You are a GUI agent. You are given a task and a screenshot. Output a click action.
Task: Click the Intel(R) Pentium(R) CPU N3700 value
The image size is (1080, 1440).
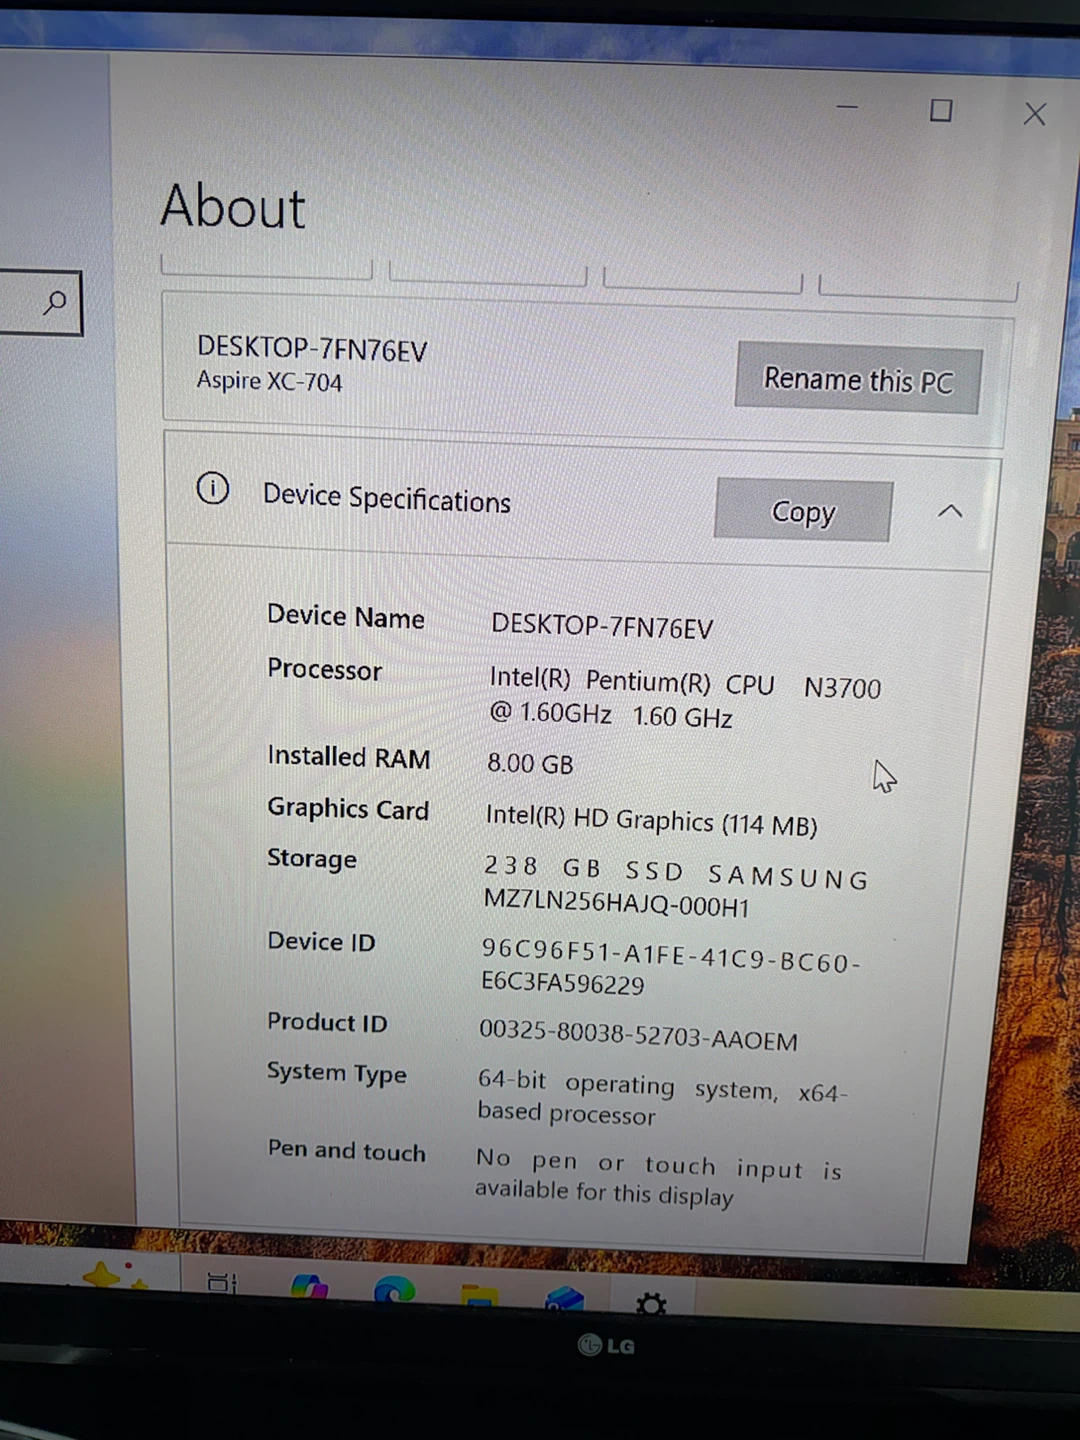[685, 699]
